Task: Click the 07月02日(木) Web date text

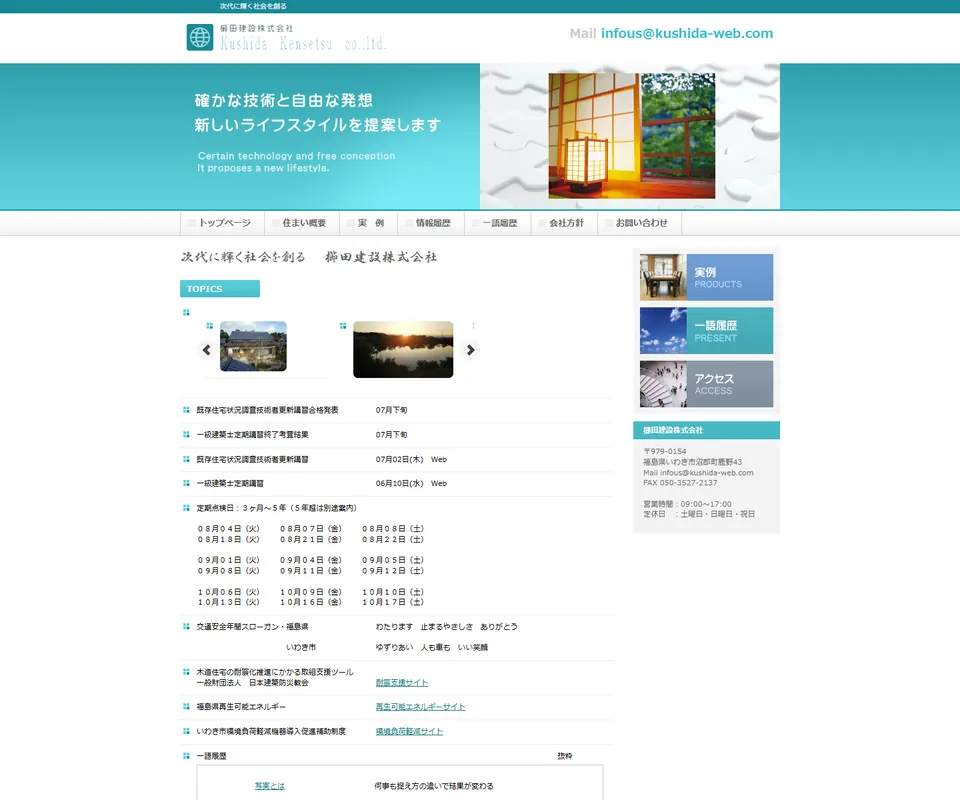Action: click(x=411, y=459)
